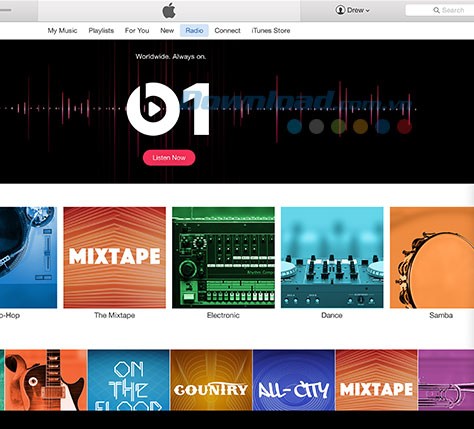Click the Apple logo in the top bar
This screenshot has width=474, height=429.
click(x=169, y=10)
